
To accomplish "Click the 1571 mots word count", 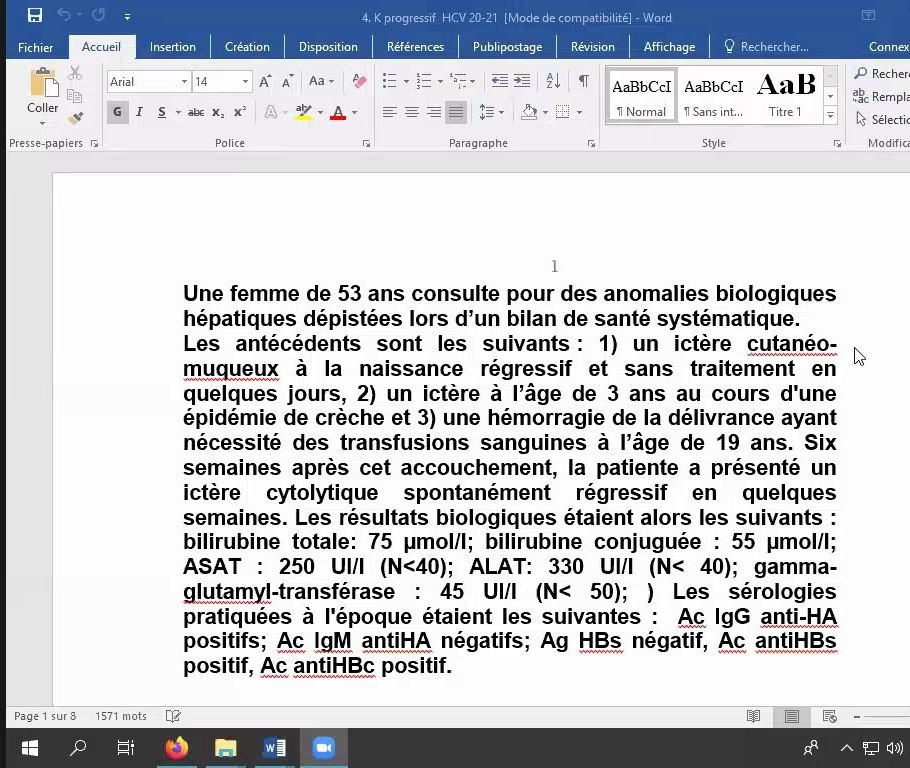I will coord(121,716).
